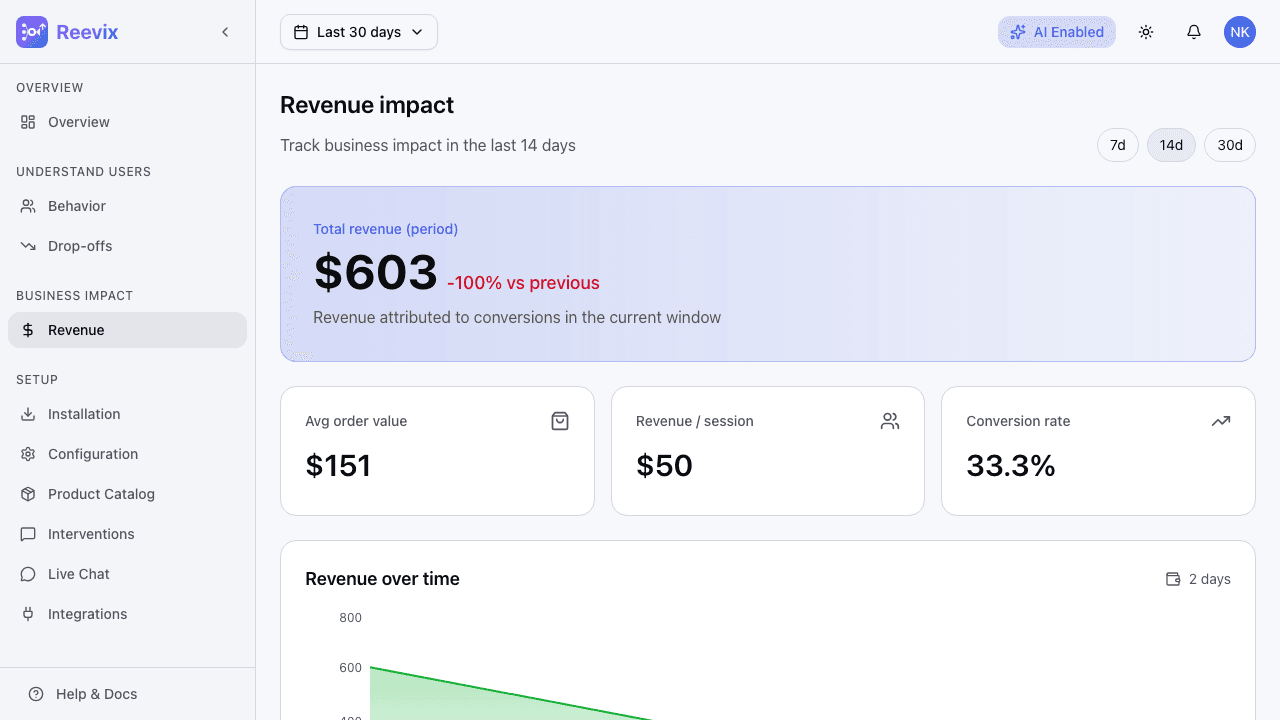Open the notification bell

pyautogui.click(x=1193, y=31)
